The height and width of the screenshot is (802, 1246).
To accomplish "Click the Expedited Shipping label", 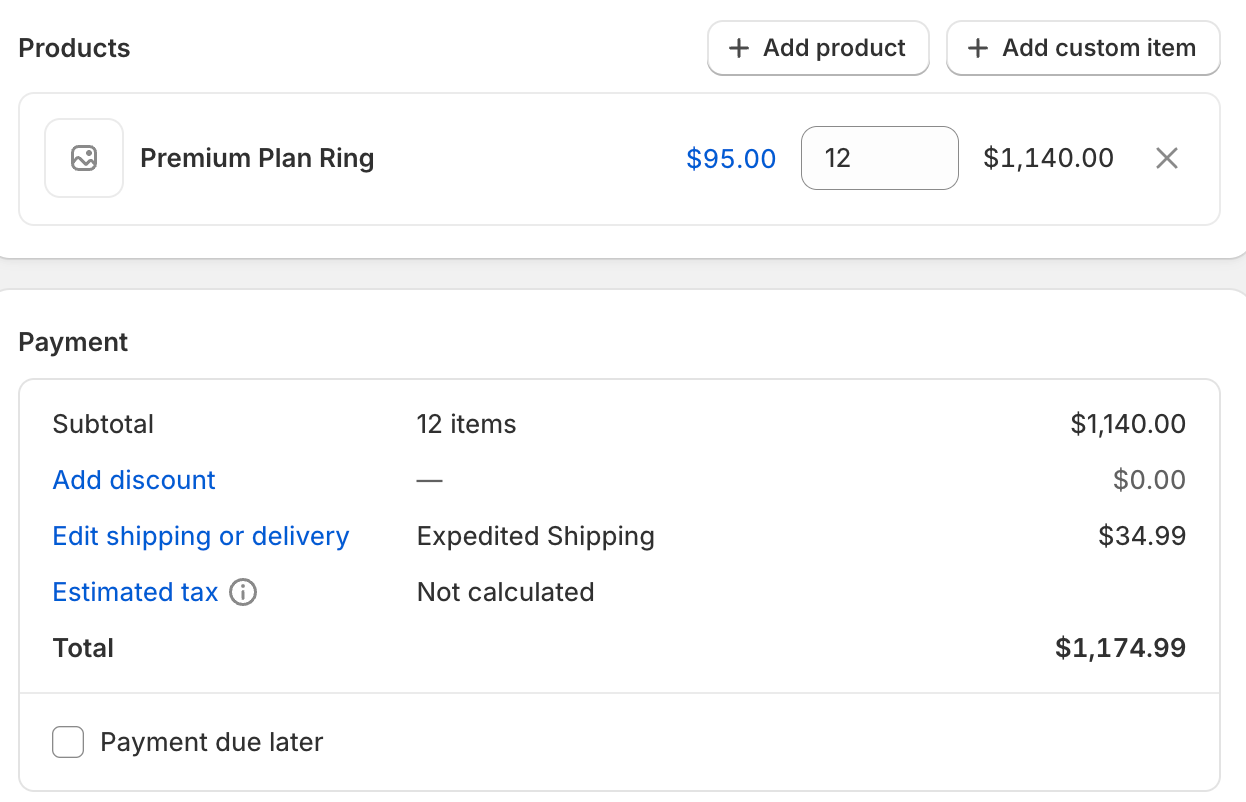I will (x=536, y=536).
